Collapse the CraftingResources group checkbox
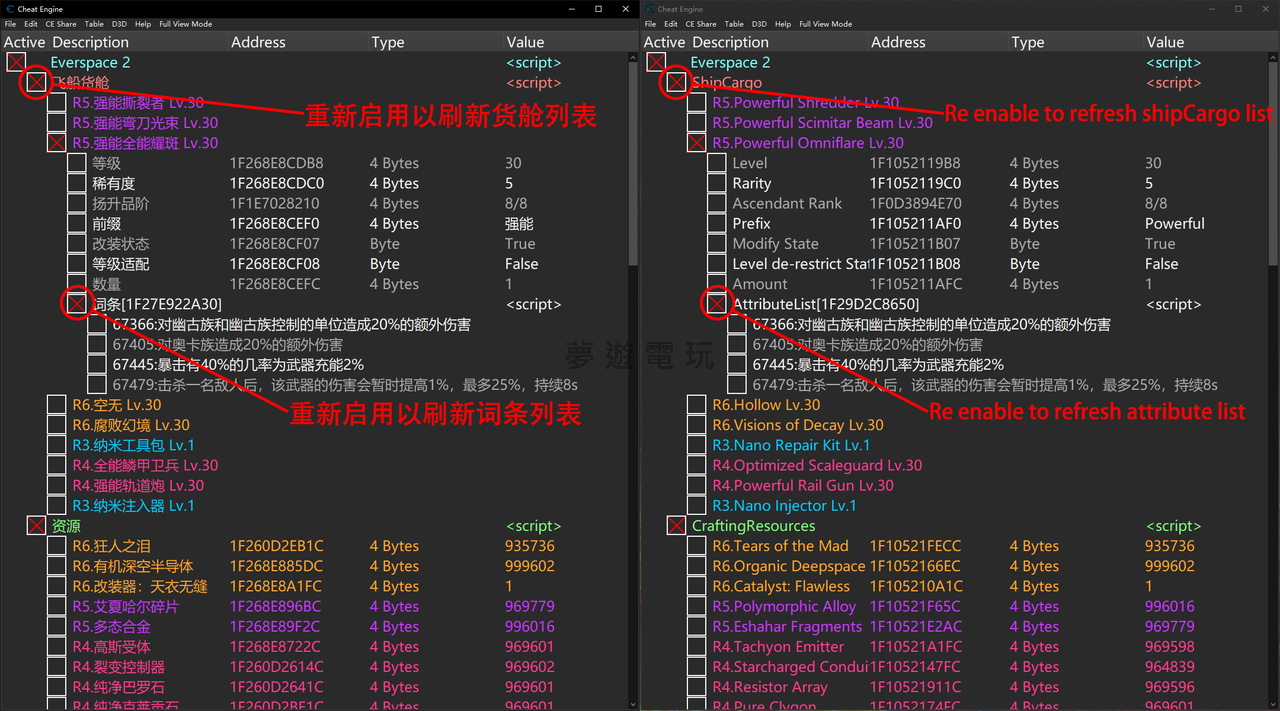 coord(676,526)
